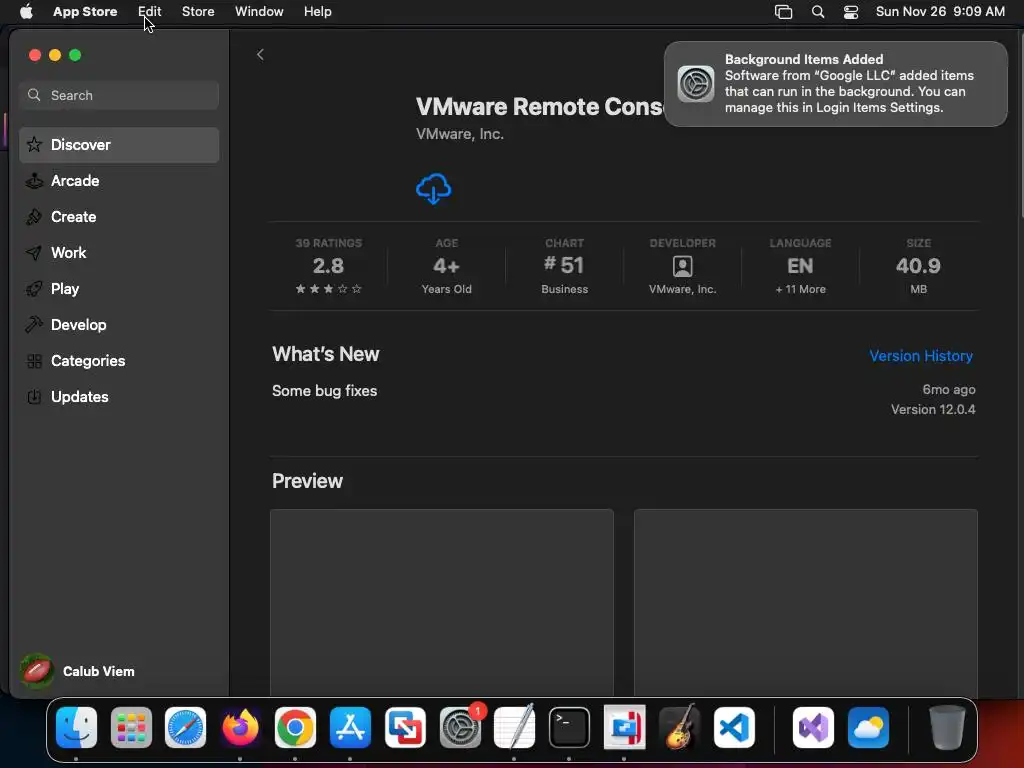This screenshot has height=768, width=1024.
Task: Open the Window menu
Action: coord(259,12)
